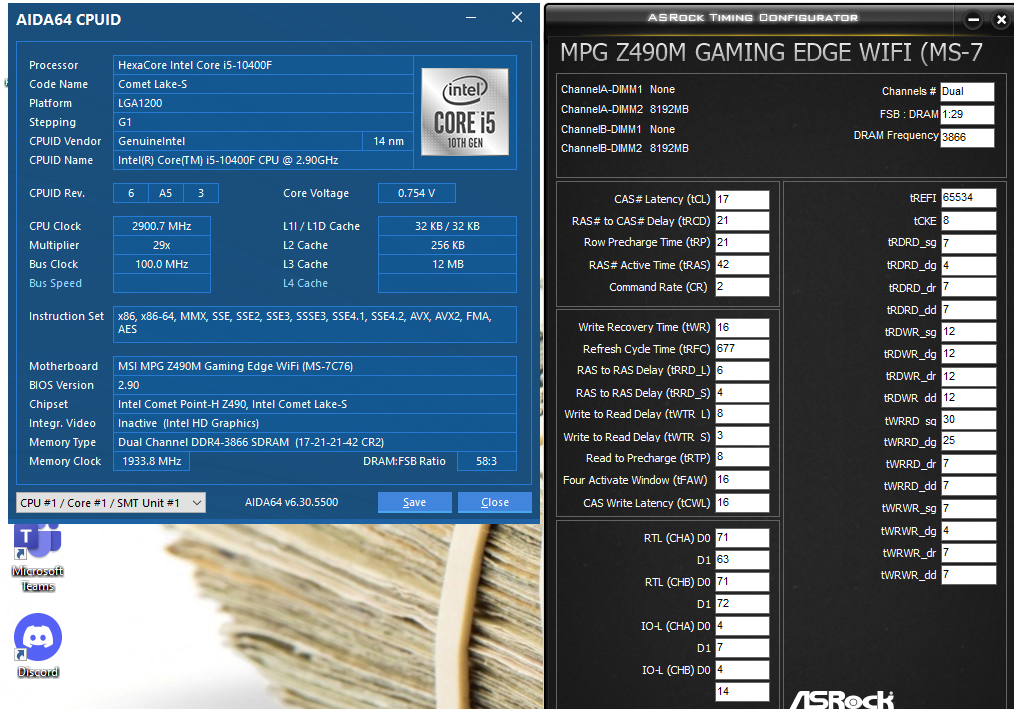Click the '14 nm' process value

388,141
